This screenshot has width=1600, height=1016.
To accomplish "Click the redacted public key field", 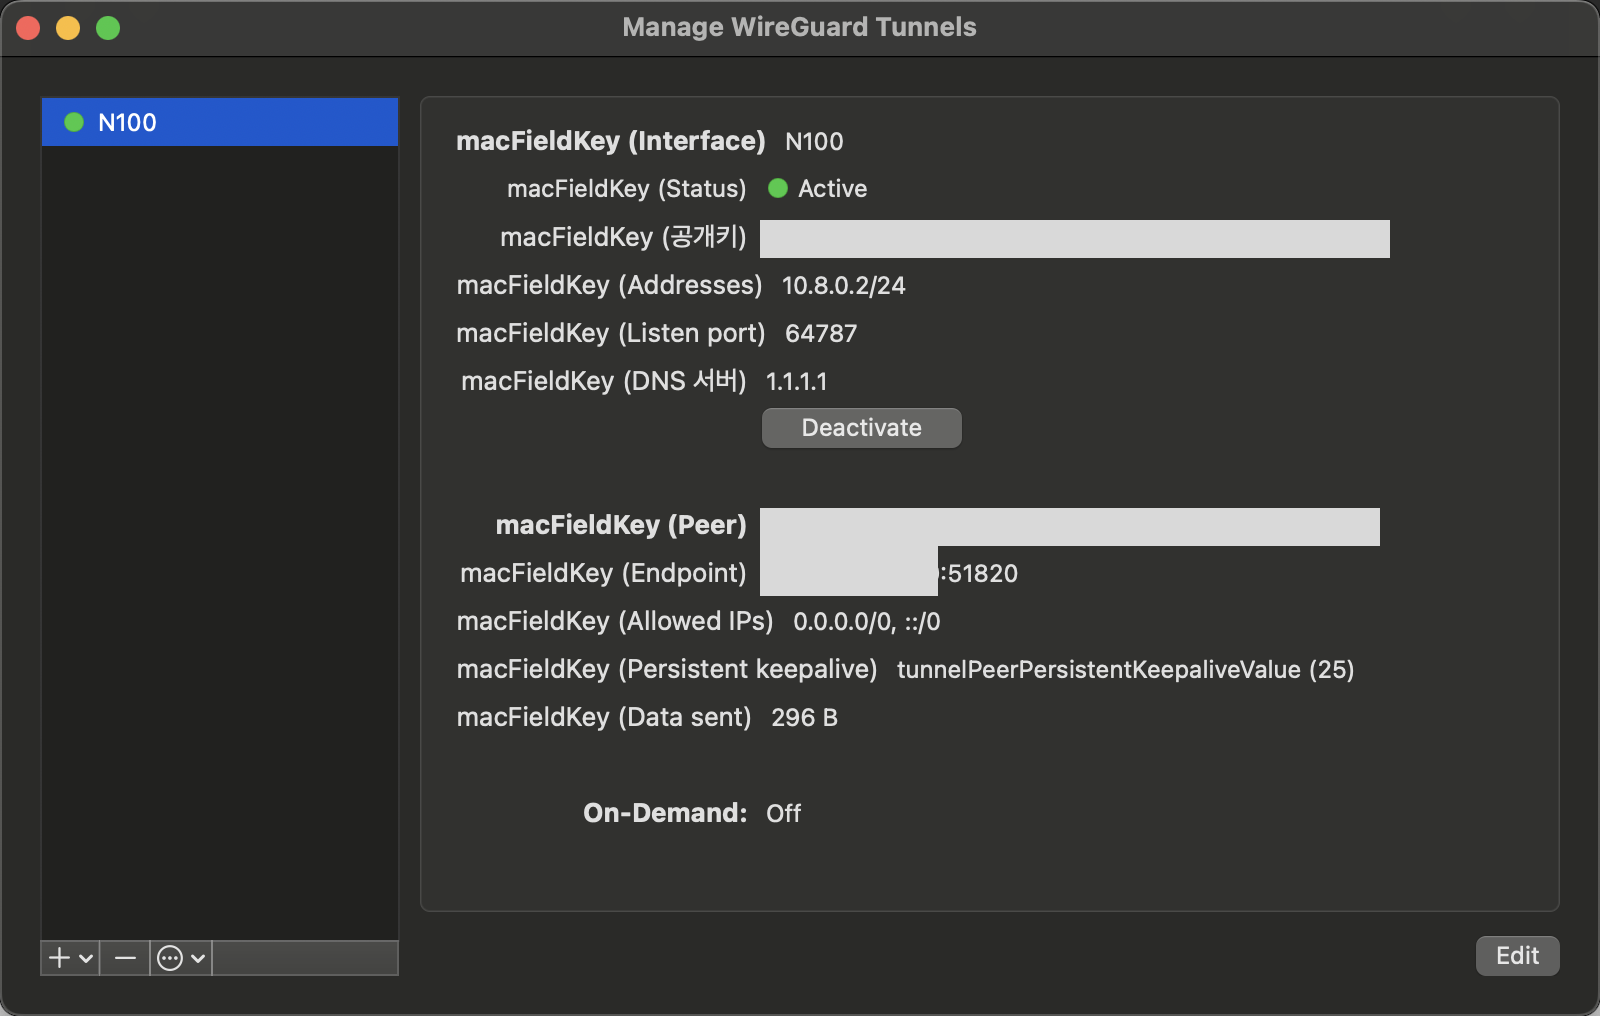I will point(1075,239).
